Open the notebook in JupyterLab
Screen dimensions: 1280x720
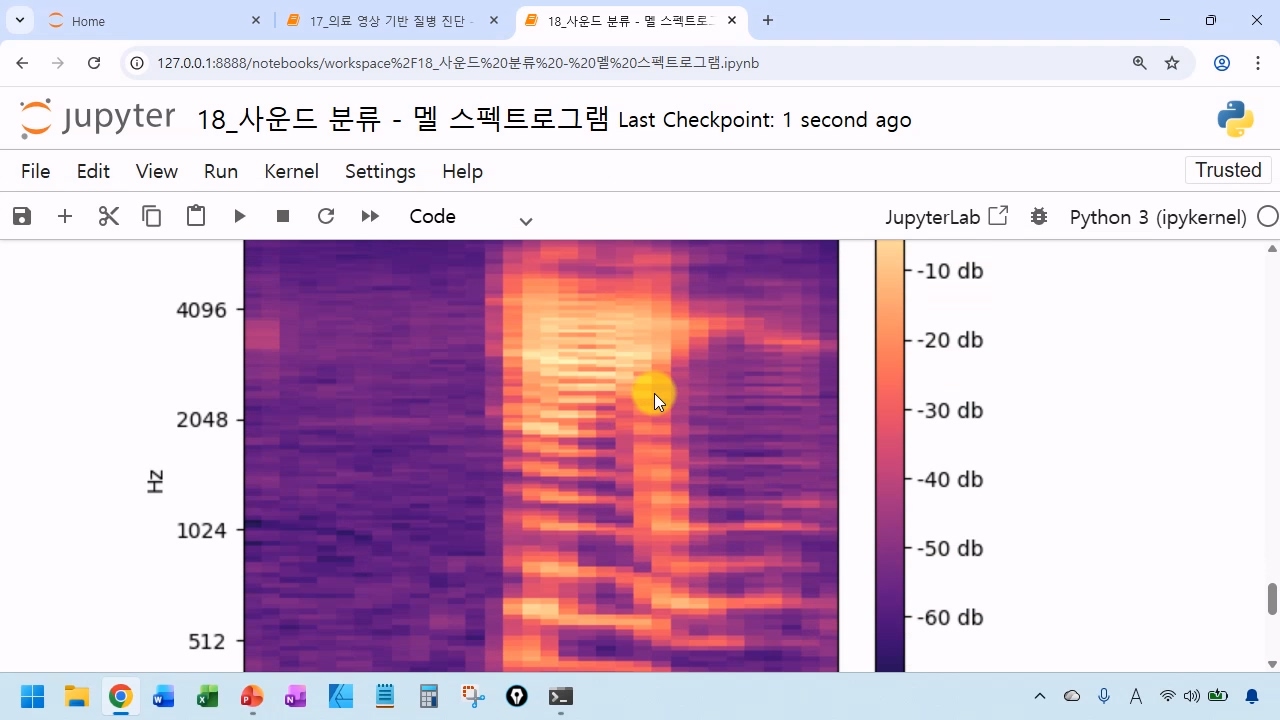click(x=946, y=217)
